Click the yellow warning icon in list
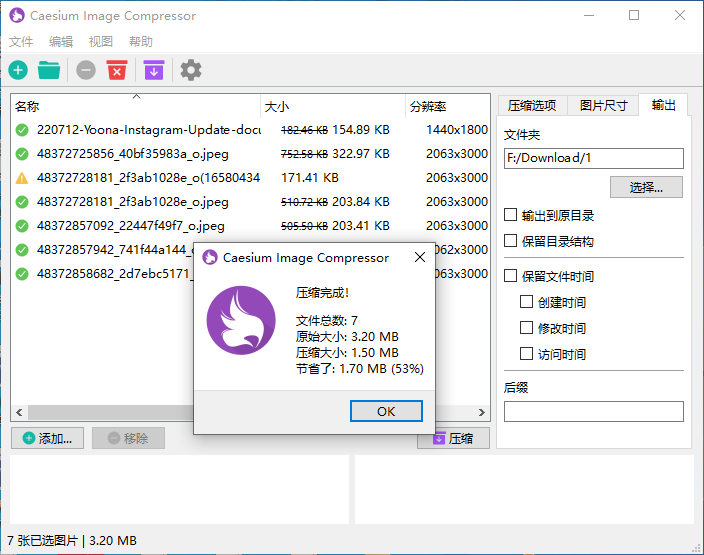Screen dimensions: 704x555 pos(22,178)
